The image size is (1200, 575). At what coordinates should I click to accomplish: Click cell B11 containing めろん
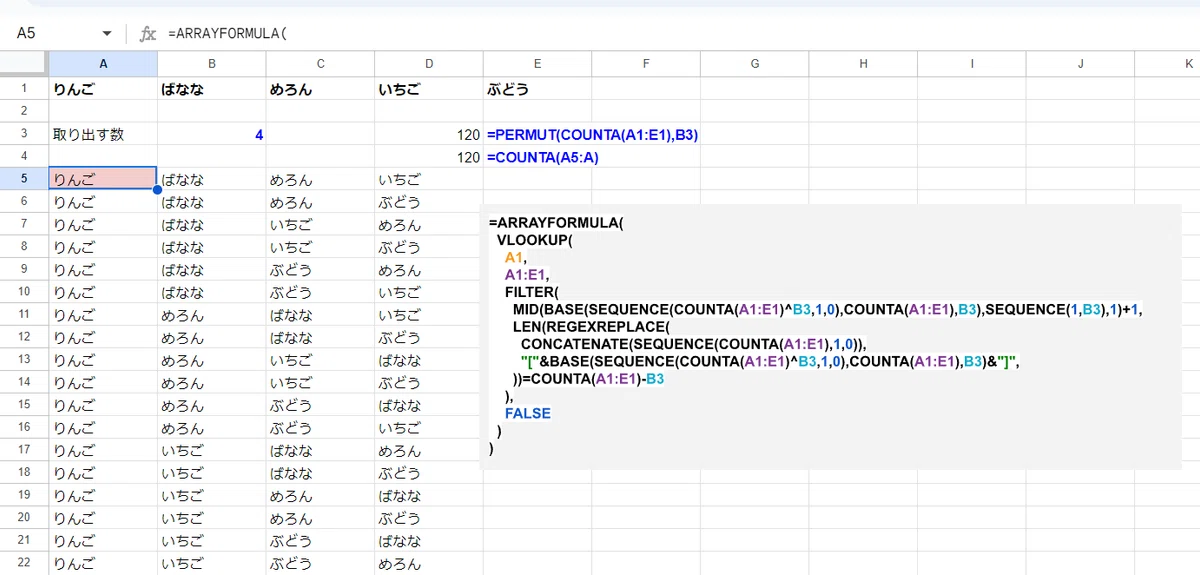[x=212, y=315]
